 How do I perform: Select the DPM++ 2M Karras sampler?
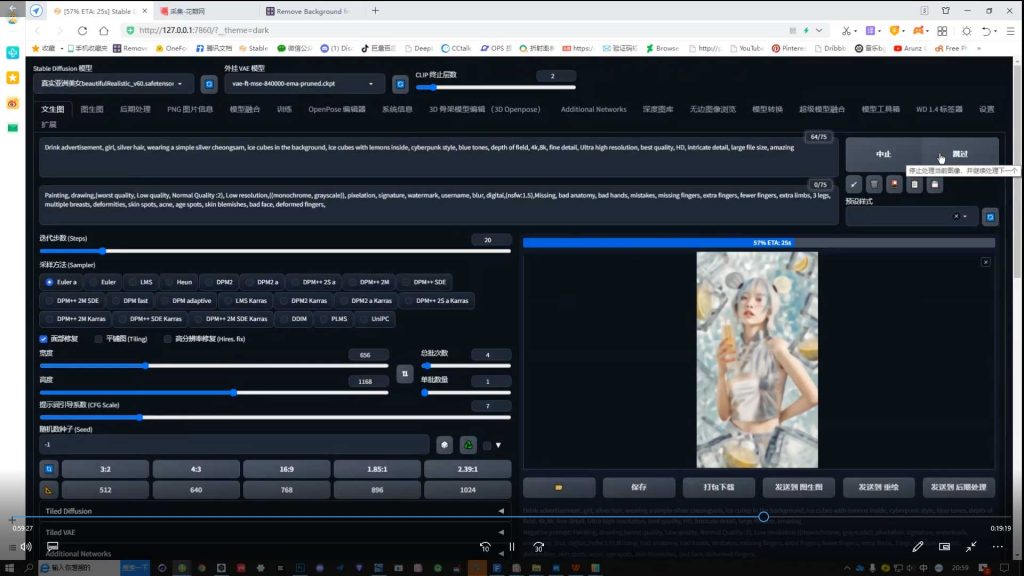[x=75, y=318]
